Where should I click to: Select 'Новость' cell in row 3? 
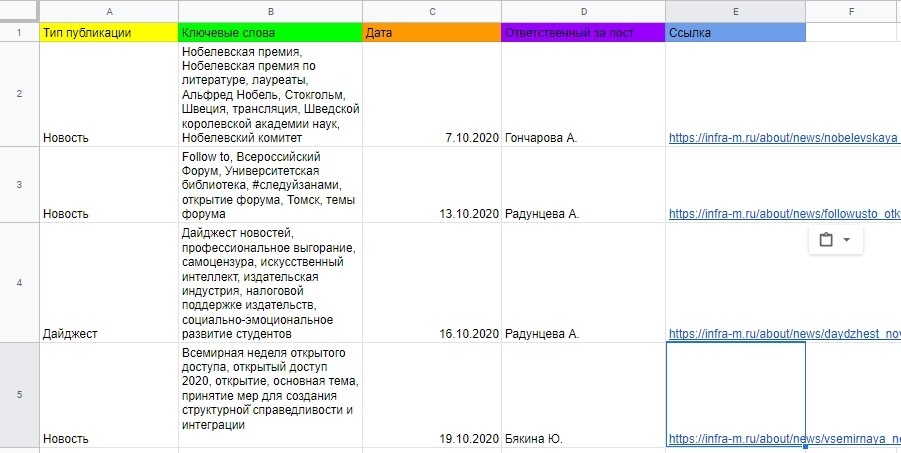coord(109,185)
